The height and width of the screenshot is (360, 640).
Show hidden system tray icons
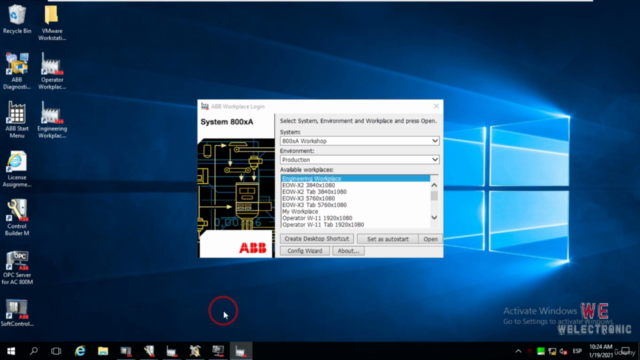(518, 351)
